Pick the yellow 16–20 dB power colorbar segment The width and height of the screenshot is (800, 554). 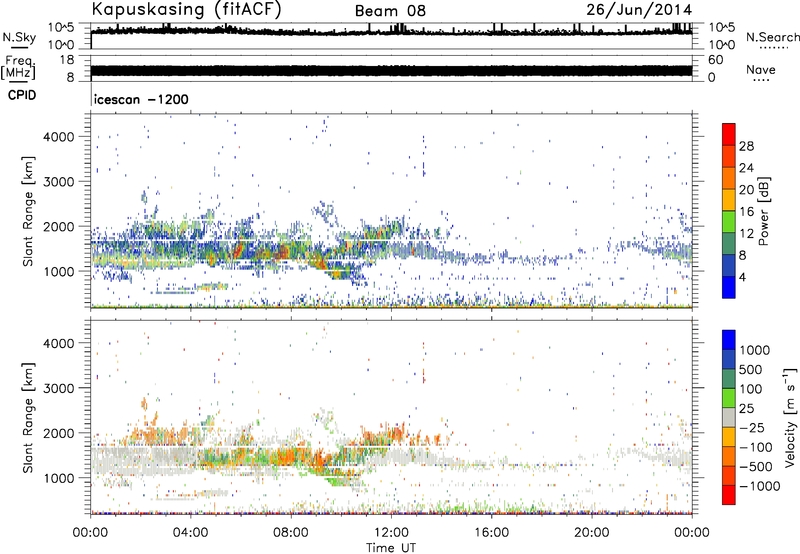point(729,200)
